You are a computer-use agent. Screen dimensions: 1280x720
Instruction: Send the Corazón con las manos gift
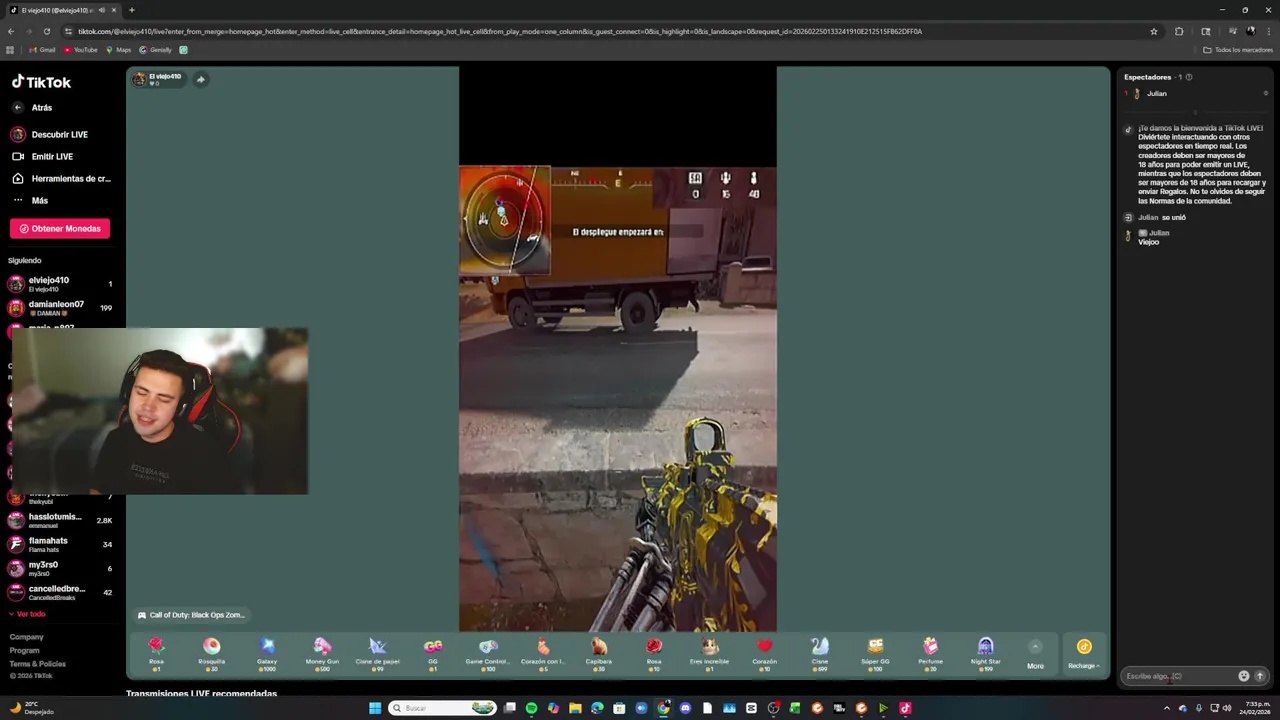pos(543,653)
